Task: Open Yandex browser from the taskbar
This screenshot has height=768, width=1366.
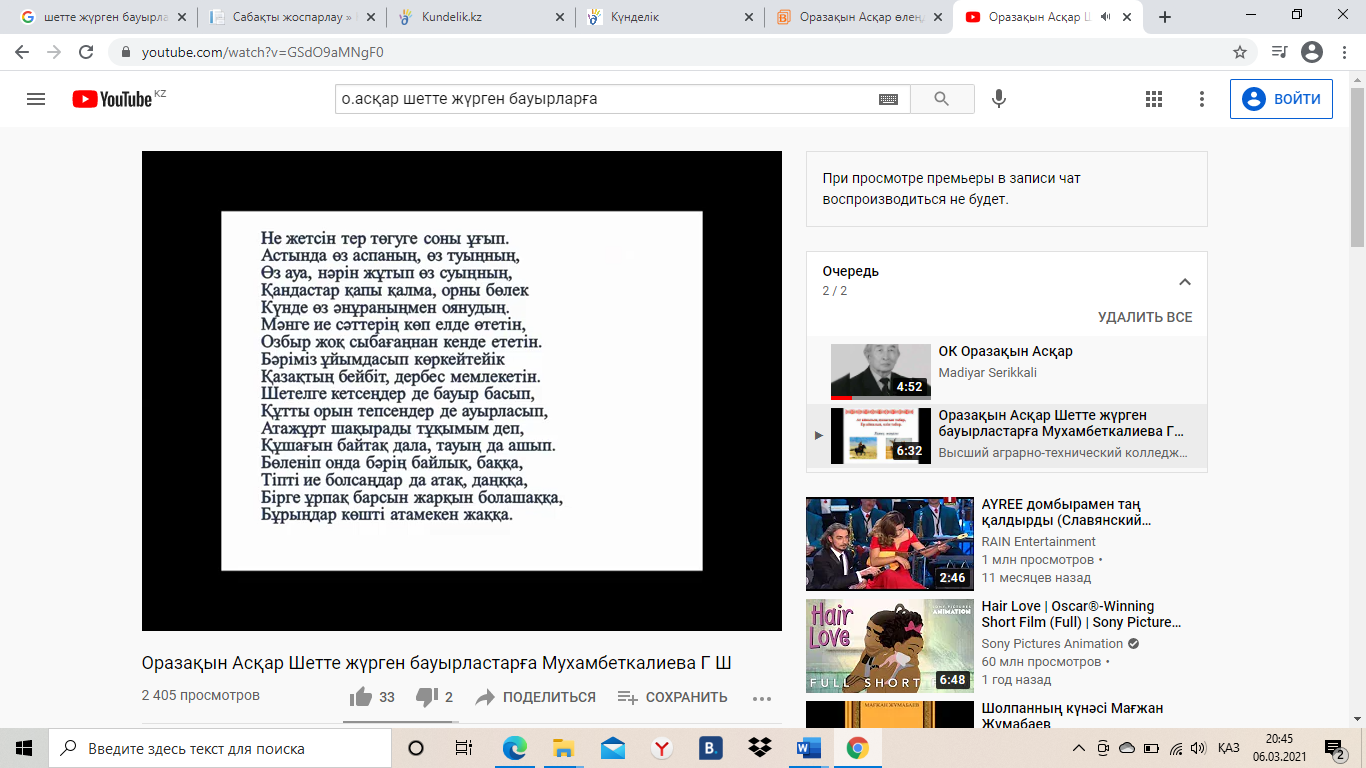Action: tap(661, 748)
